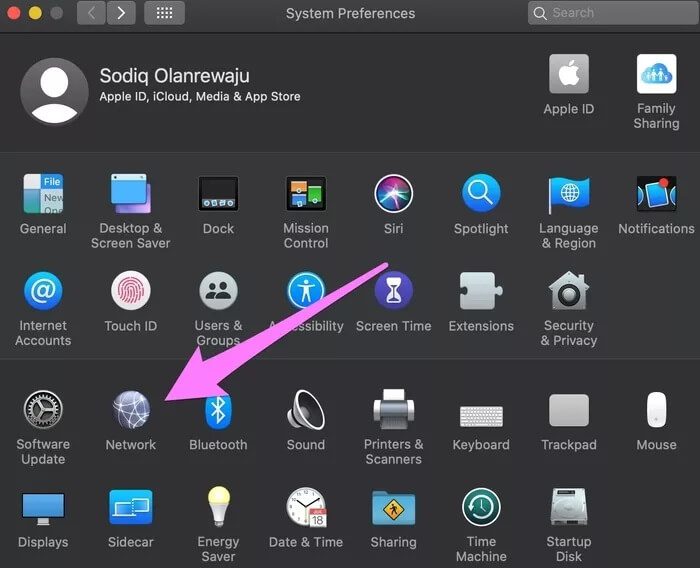
Task: Go forward with the right arrow button
Action: pos(121,13)
